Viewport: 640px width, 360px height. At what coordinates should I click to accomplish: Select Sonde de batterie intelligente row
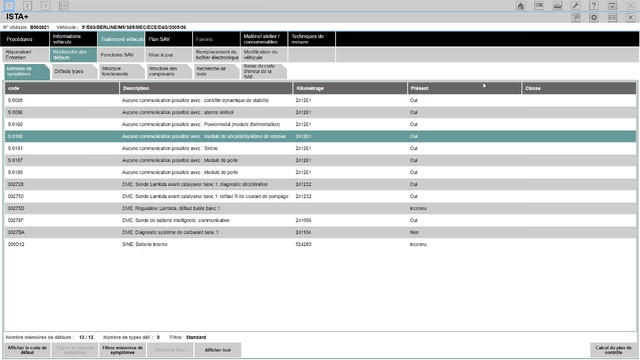tap(320, 220)
